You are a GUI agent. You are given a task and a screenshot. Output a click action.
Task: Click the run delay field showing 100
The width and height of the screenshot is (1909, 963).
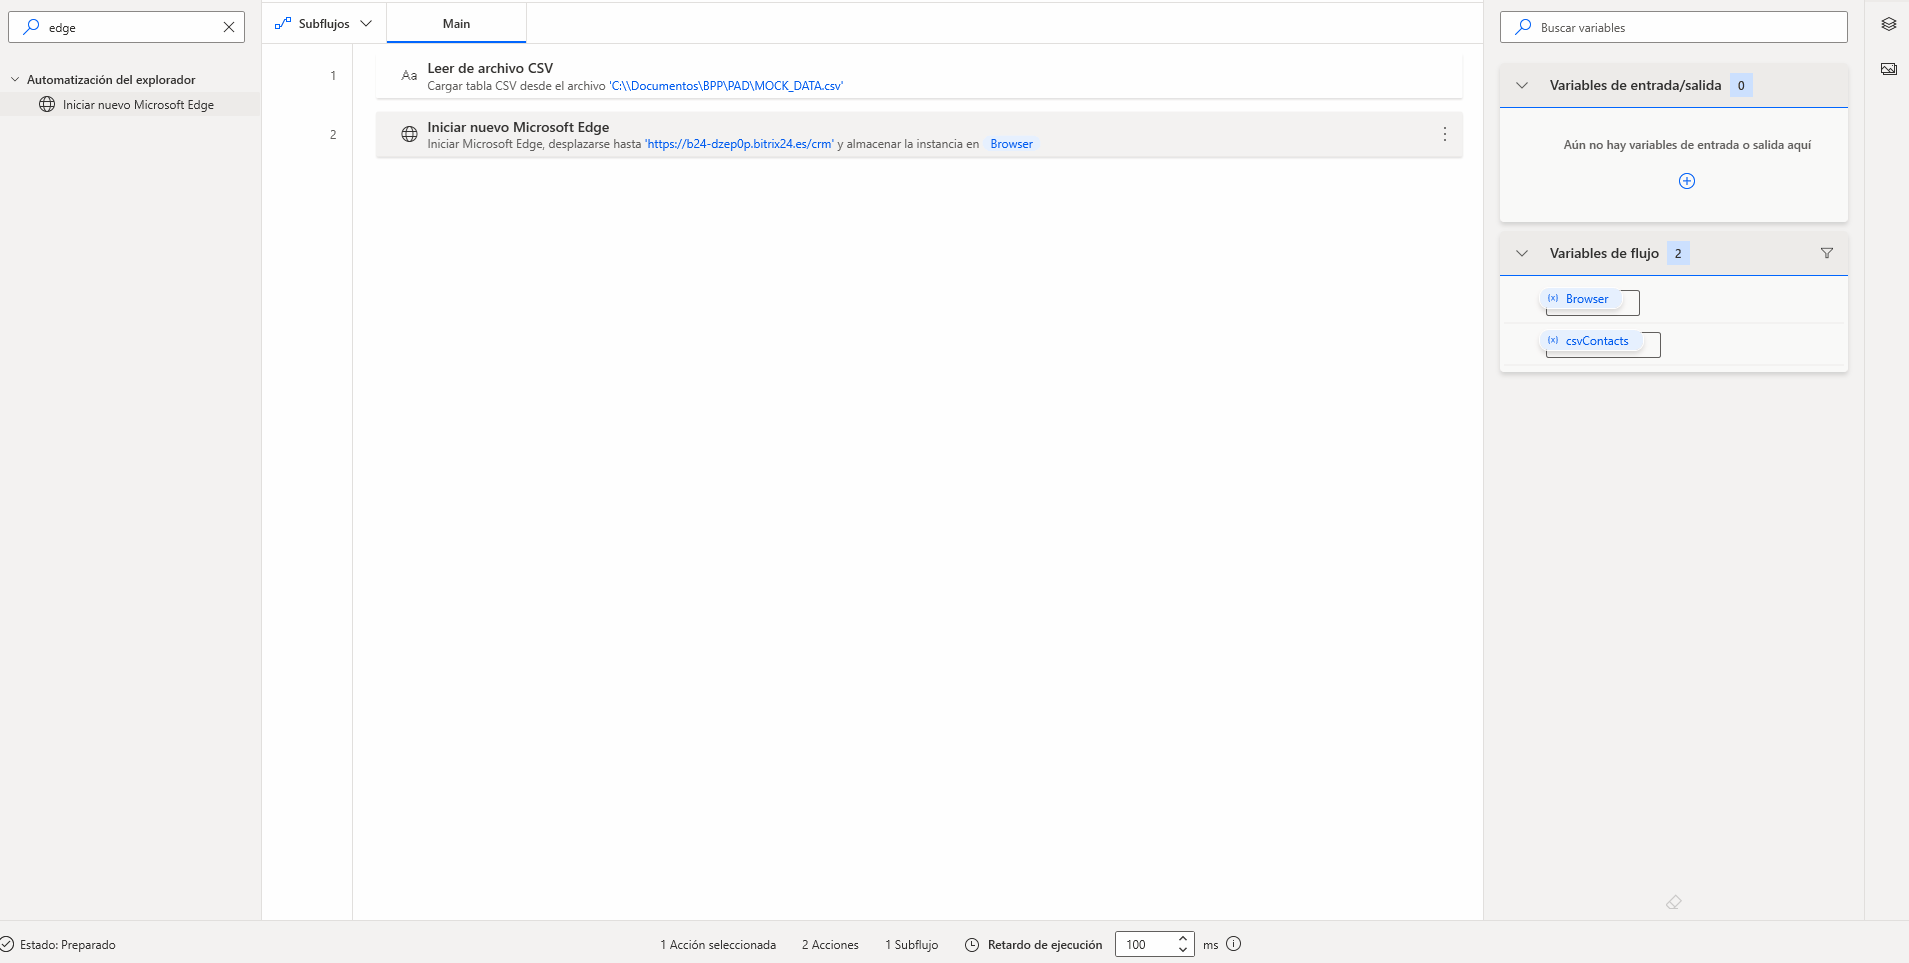tap(1145, 944)
